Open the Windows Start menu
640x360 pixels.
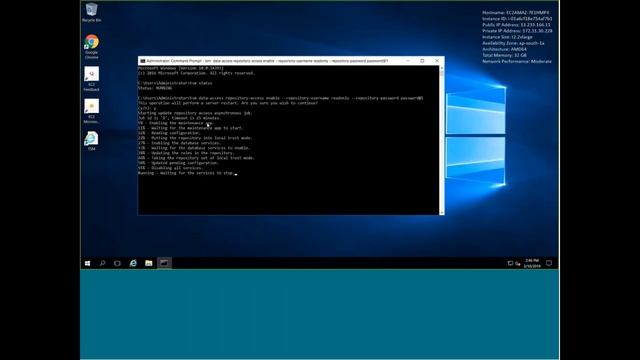(87, 263)
